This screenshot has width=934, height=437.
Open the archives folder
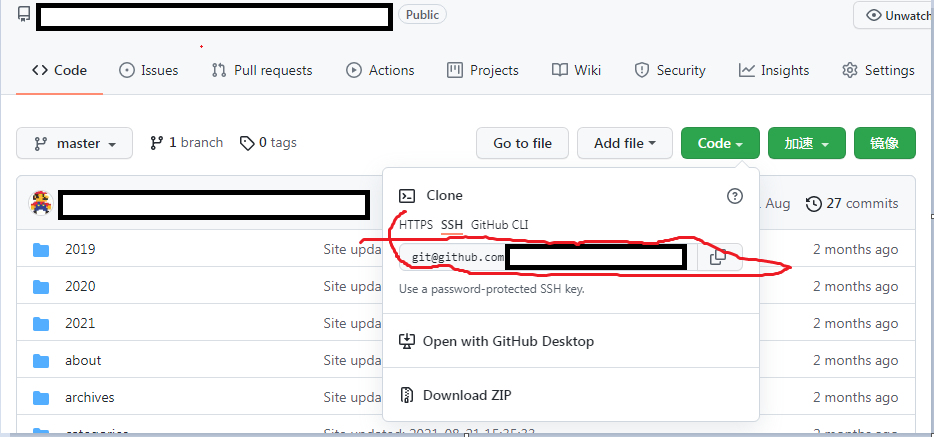click(89, 397)
